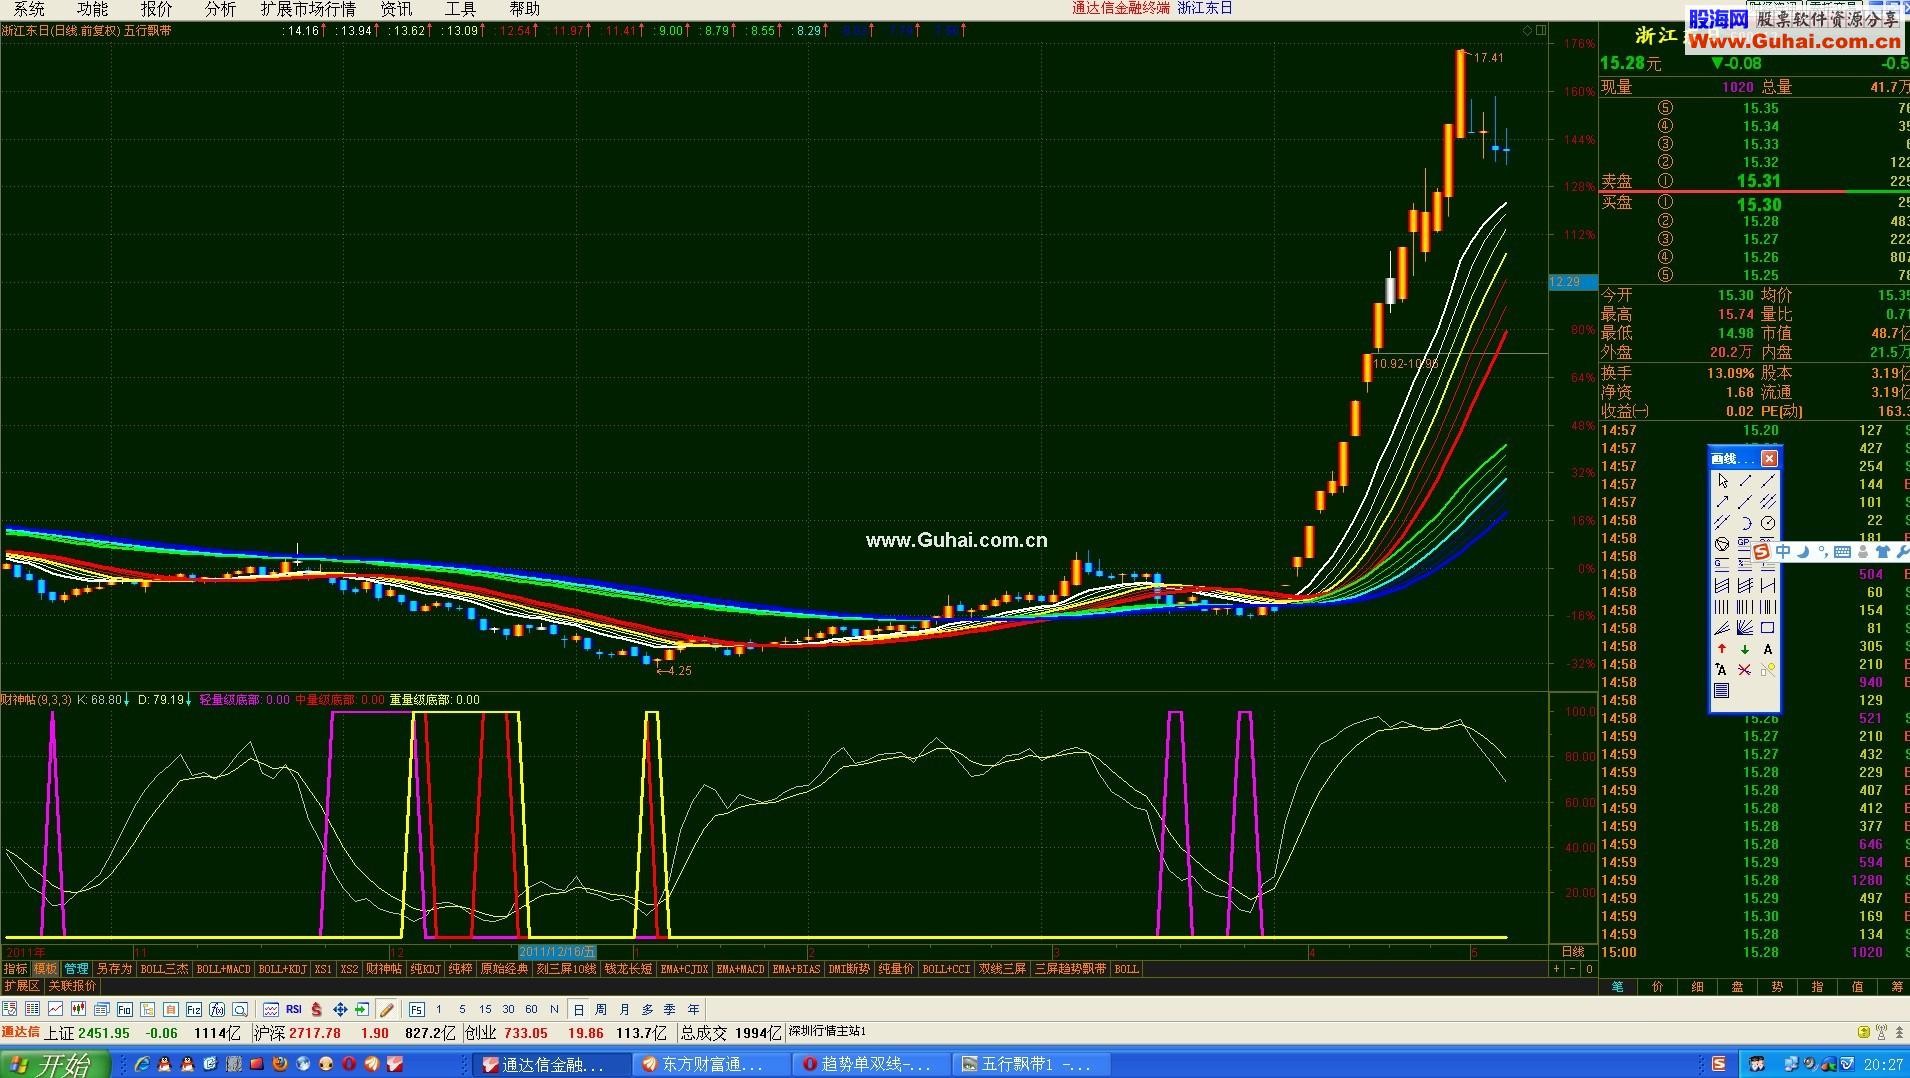1910x1078 pixels.
Task: Click the 上证 index value in status bar
Action: point(104,1033)
